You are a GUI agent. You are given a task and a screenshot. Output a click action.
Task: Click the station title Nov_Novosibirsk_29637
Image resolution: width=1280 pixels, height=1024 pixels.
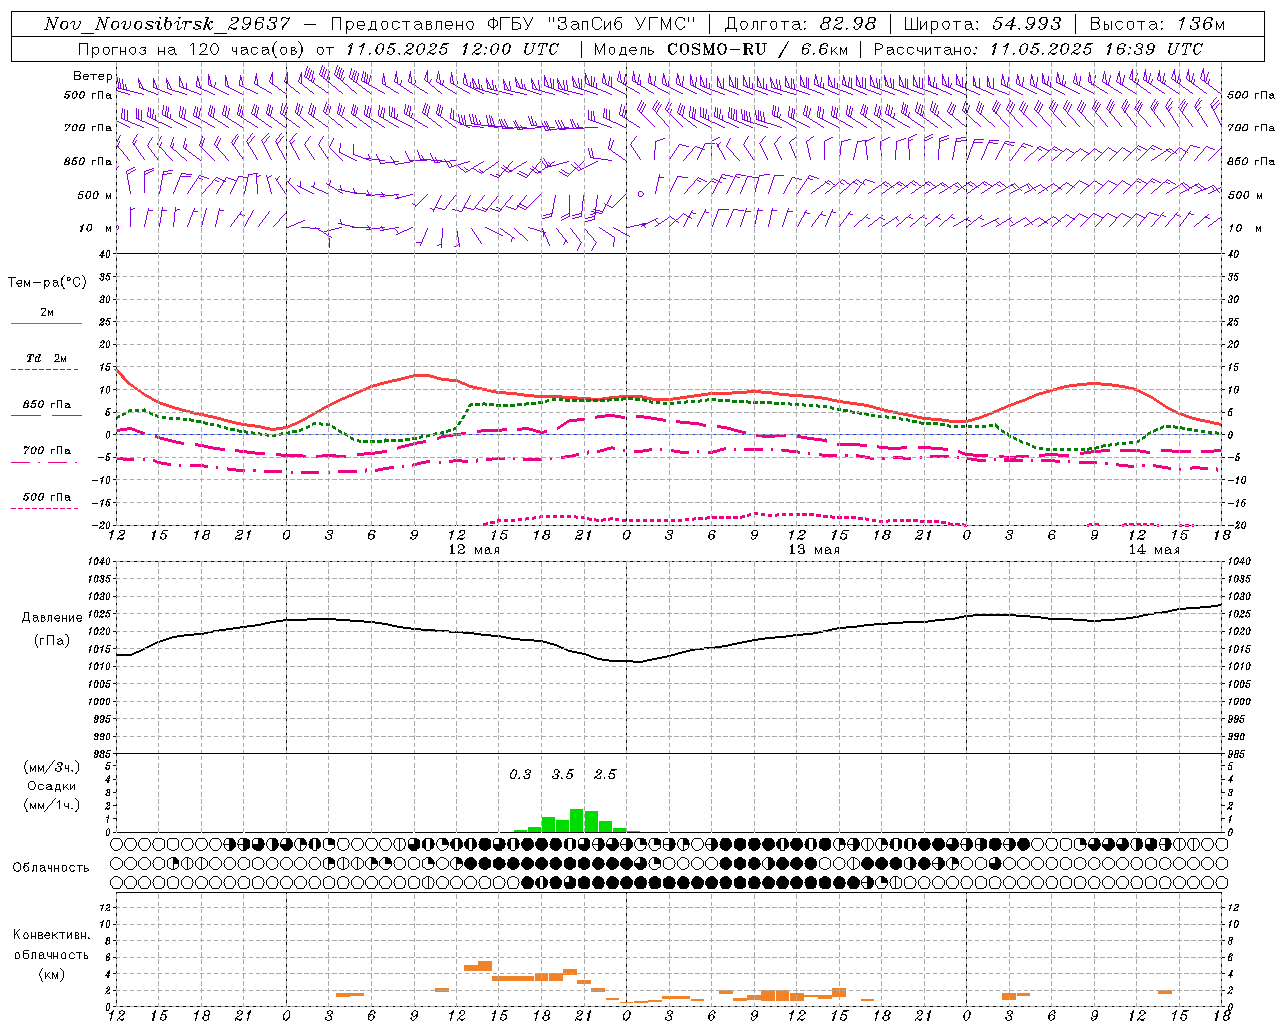(x=167, y=24)
